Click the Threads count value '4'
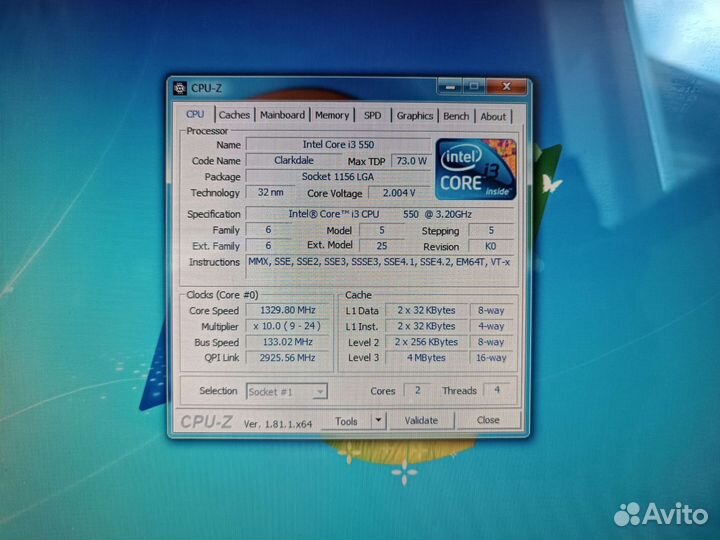Screen dimensions: 720x540 [x=497, y=390]
